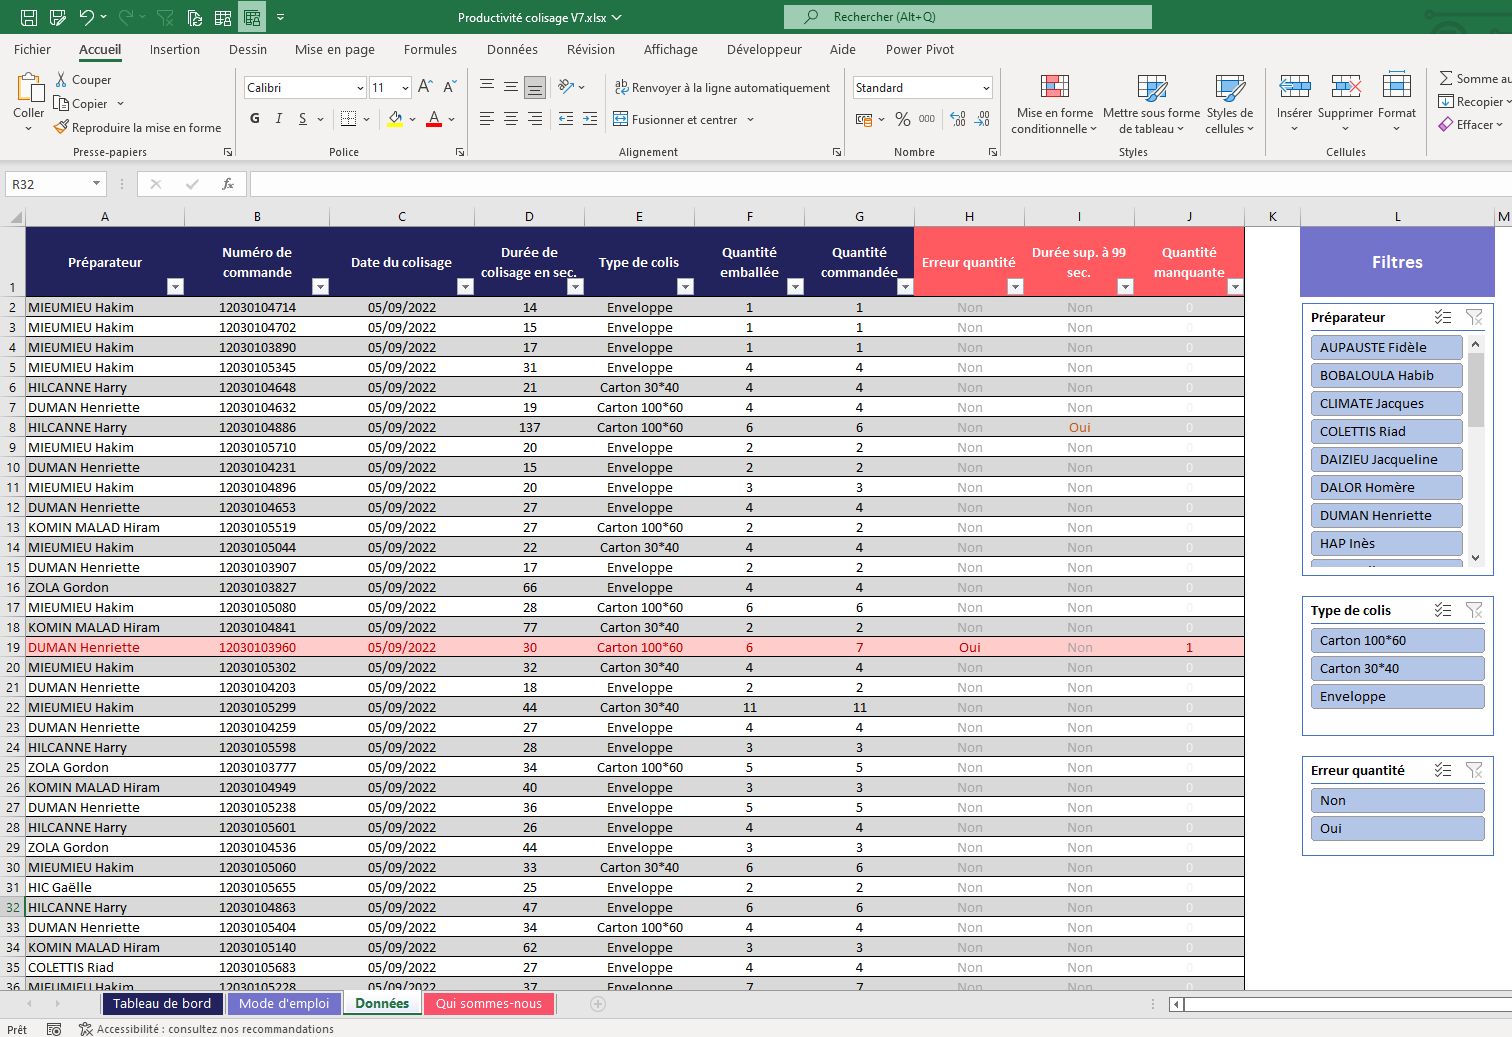Click Reproduire la mise en forme
Image resolution: width=1512 pixels, height=1037 pixels.
137,128
